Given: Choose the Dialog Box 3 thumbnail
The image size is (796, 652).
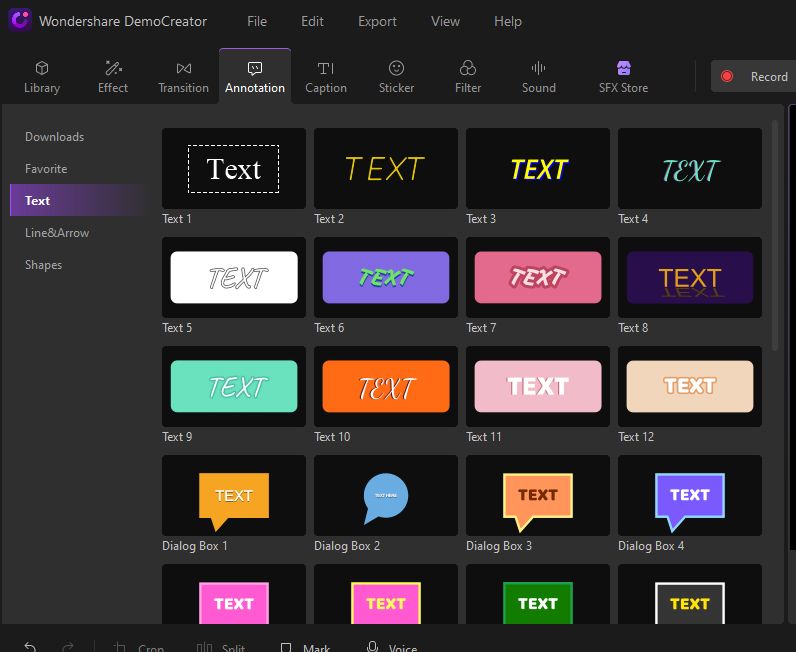Looking at the screenshot, I should (538, 496).
